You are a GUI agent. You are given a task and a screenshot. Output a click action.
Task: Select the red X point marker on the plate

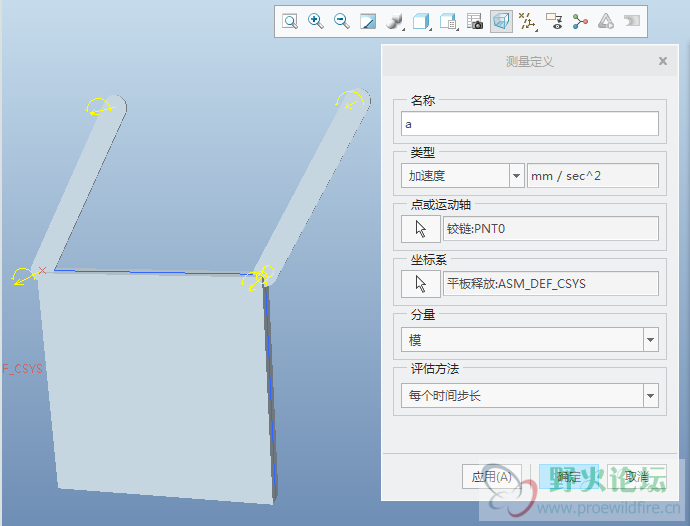coord(42,270)
